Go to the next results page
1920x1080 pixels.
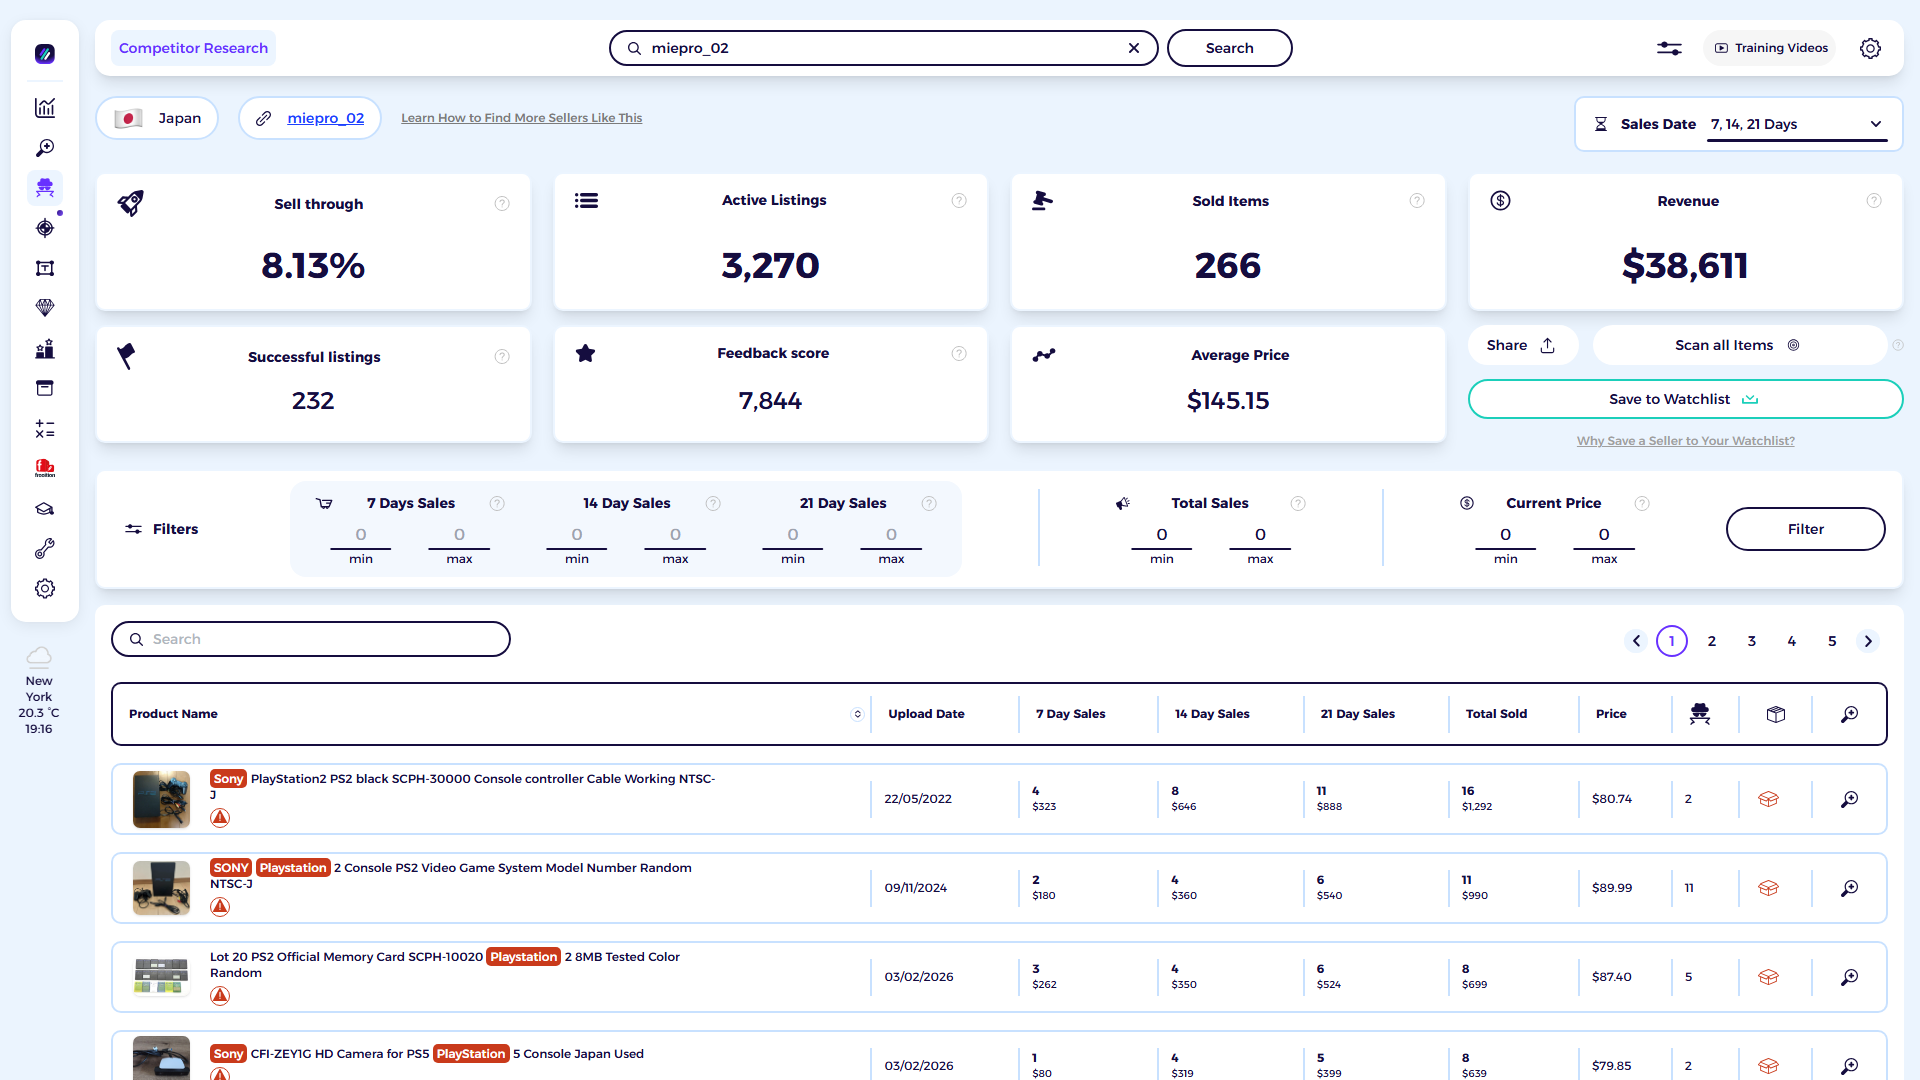1868,641
